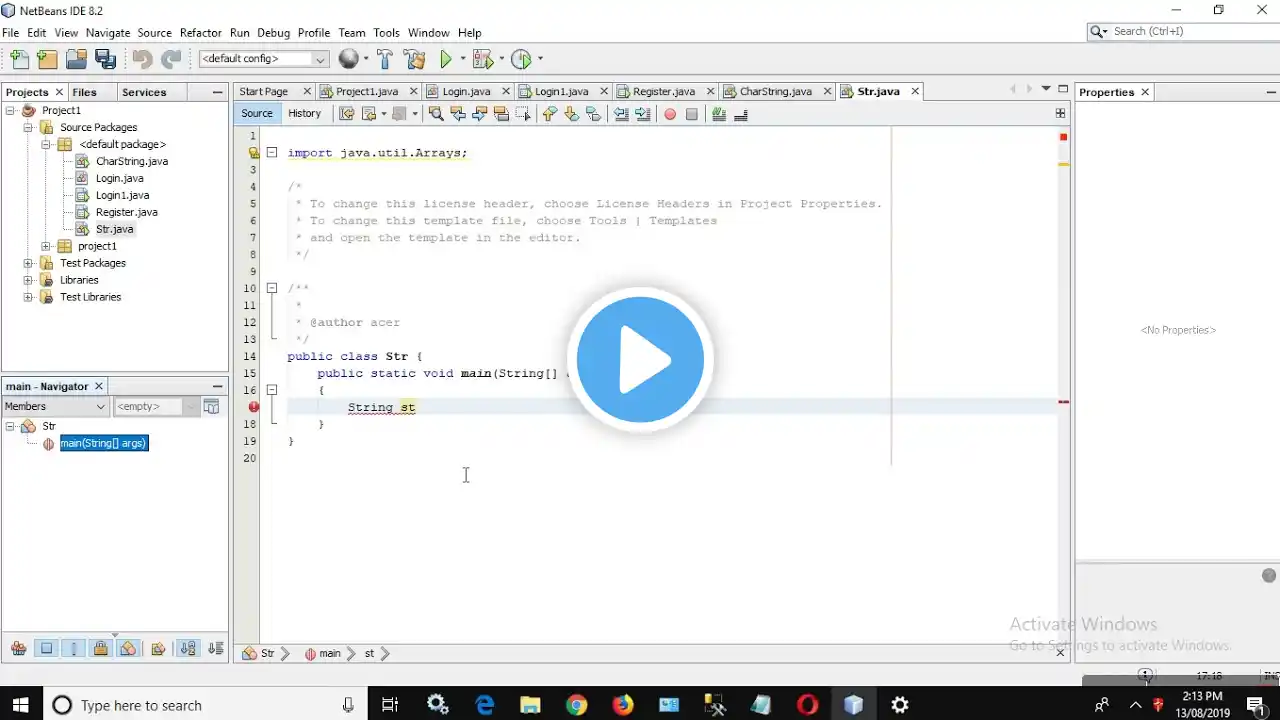Click the large blue play button
This screenshot has height=720, width=1280.
point(640,359)
